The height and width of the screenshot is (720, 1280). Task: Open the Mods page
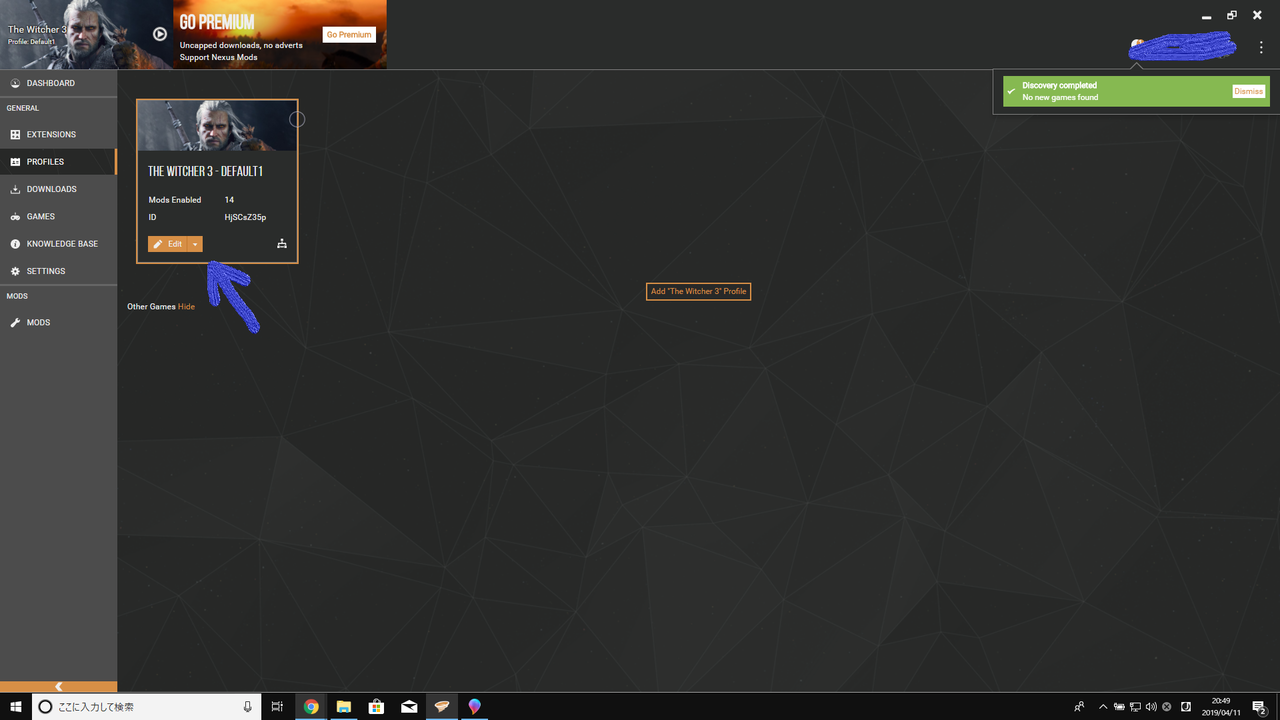tap(58, 322)
